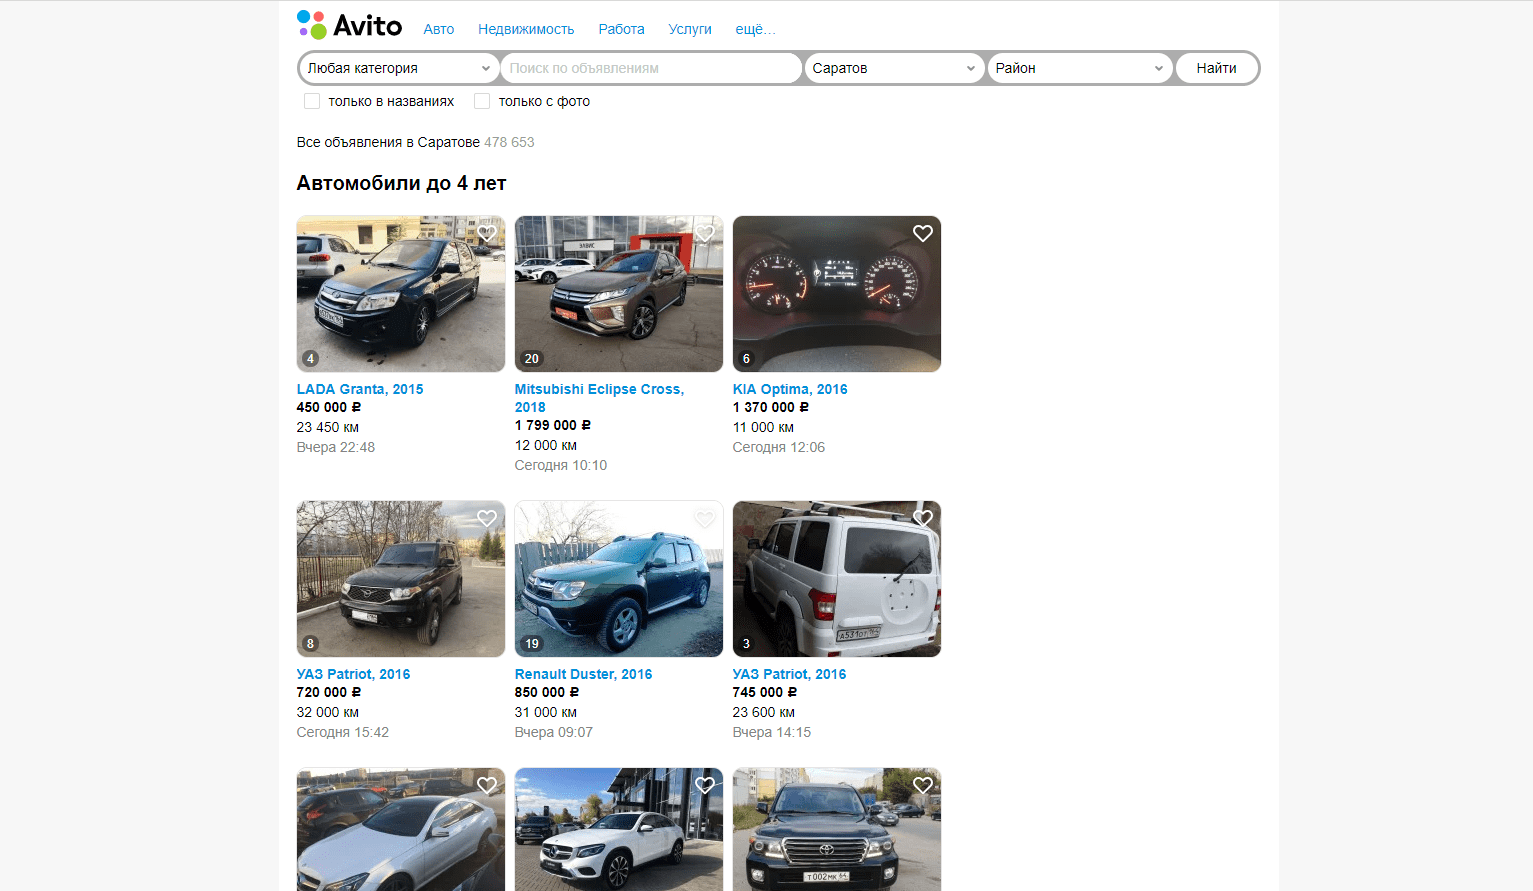The height and width of the screenshot is (891, 1533).
Task: Open the Район district dropdown
Action: coord(1079,68)
